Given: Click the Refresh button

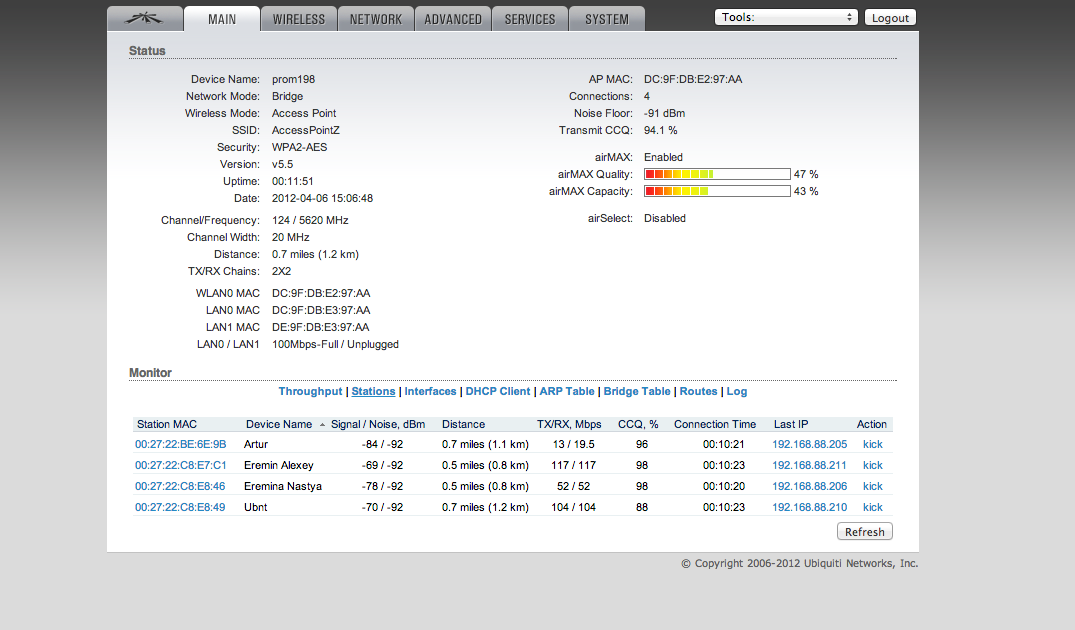Looking at the screenshot, I should 865,532.
